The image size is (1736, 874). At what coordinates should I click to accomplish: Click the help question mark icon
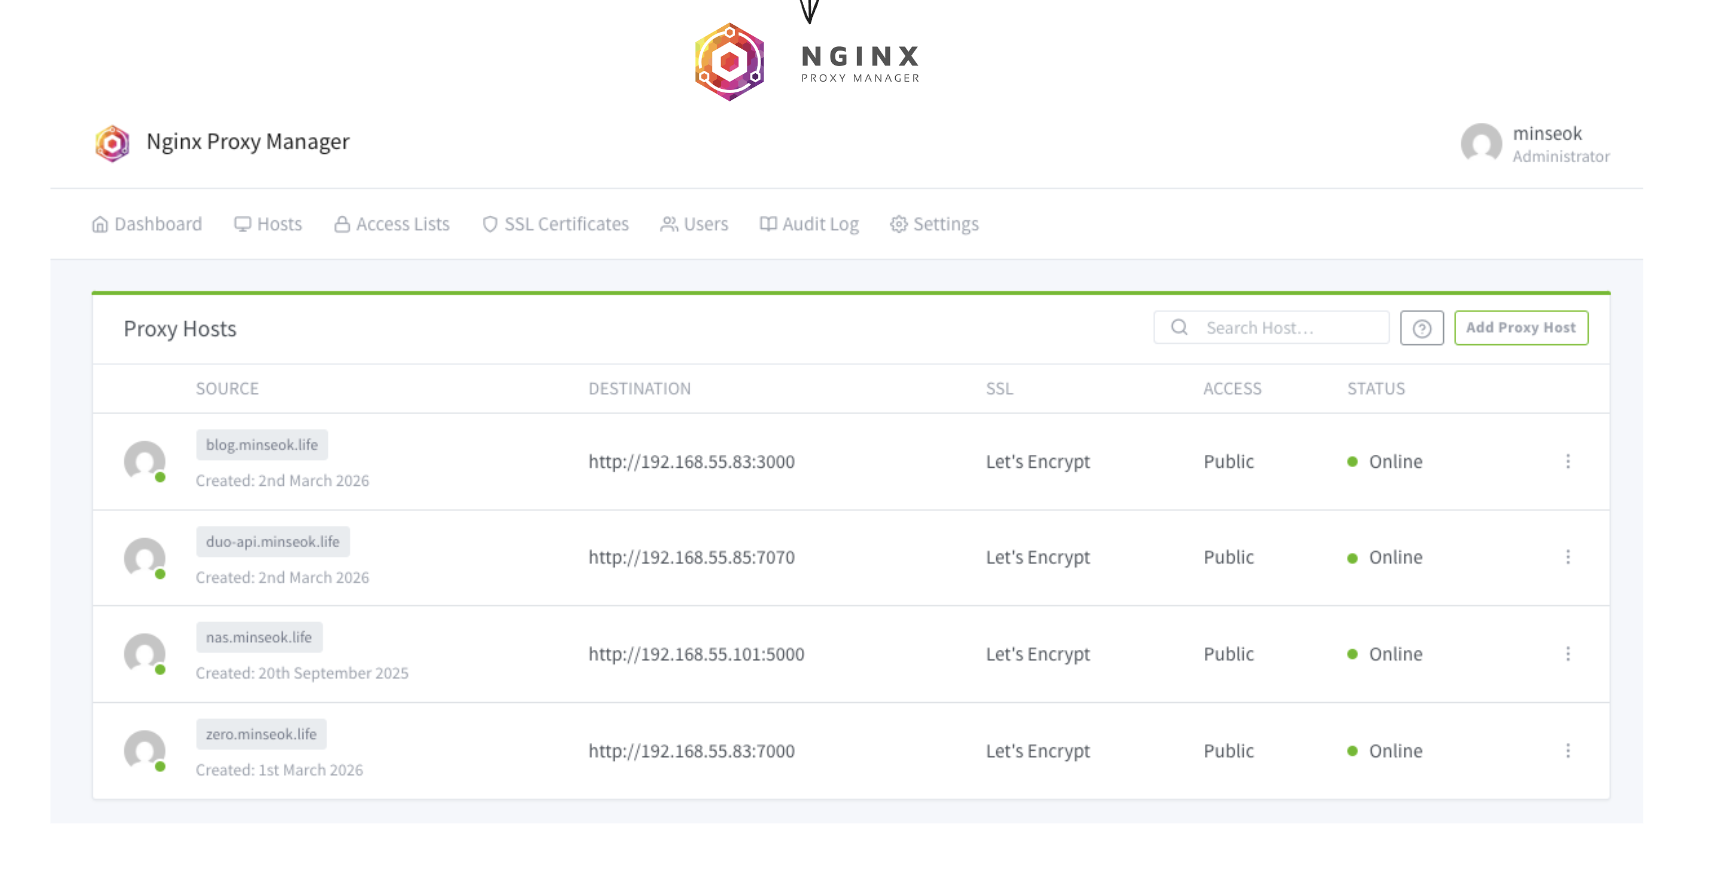pyautogui.click(x=1421, y=328)
